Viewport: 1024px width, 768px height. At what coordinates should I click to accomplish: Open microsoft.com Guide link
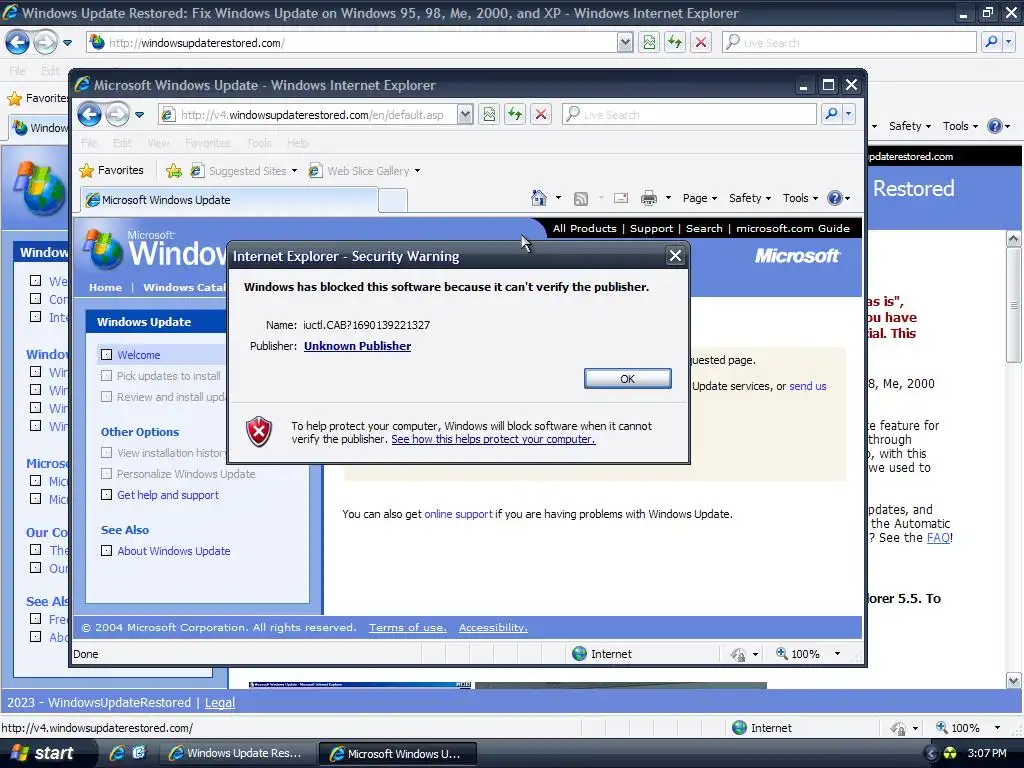click(x=793, y=229)
